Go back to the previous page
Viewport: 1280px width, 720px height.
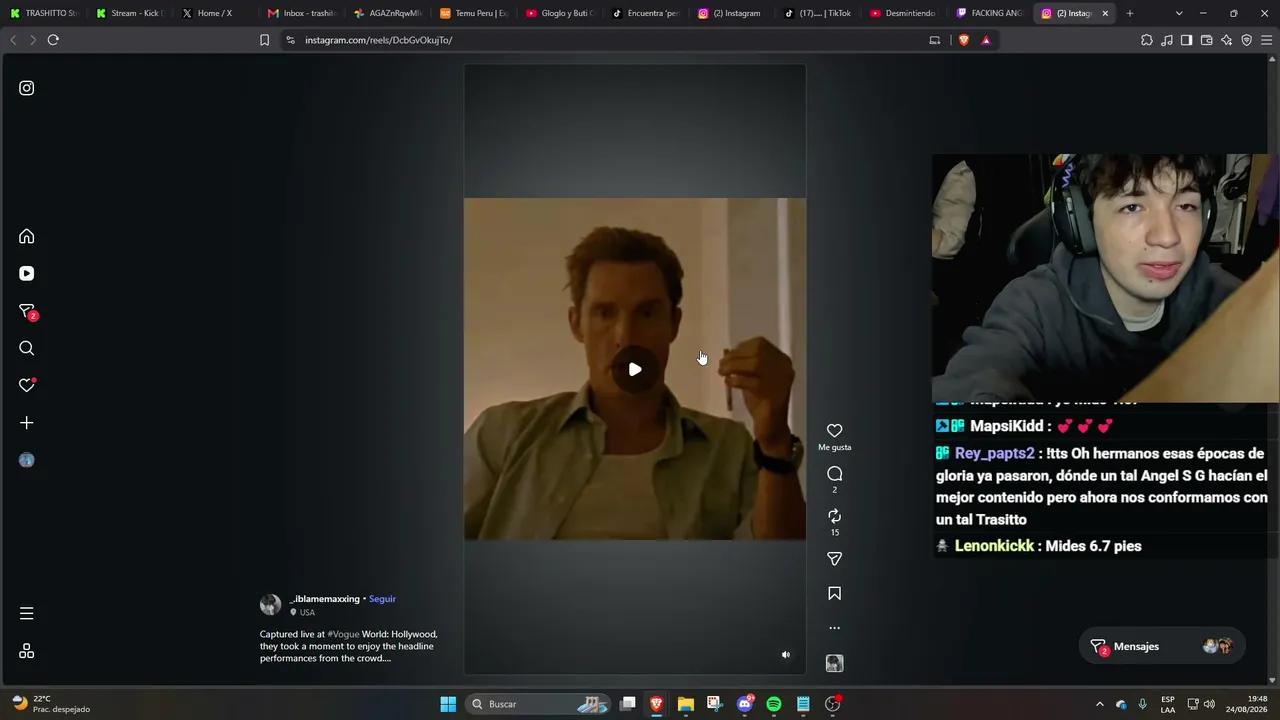pyautogui.click(x=13, y=40)
